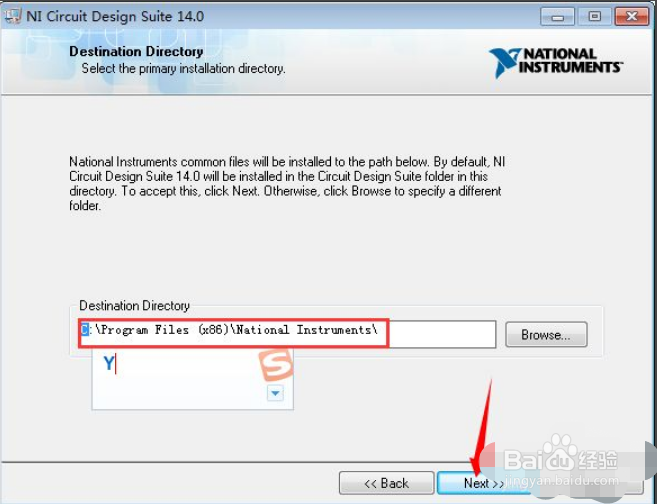Click the "National Instruments common files" description paragraph
This screenshot has width=657, height=504.
(x=287, y=184)
